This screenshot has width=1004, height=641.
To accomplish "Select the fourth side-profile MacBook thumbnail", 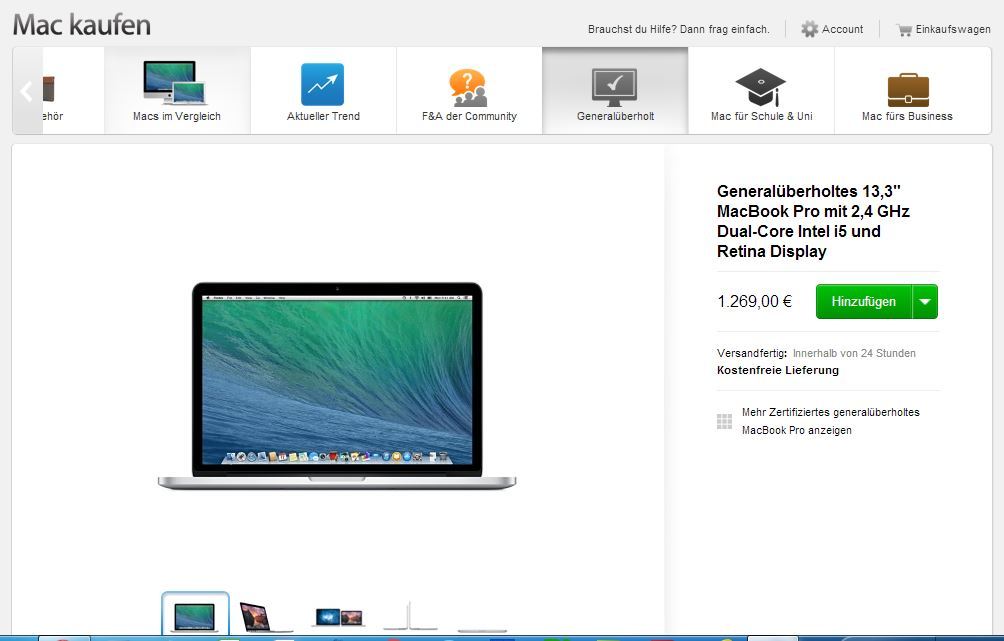I will coord(410,616).
